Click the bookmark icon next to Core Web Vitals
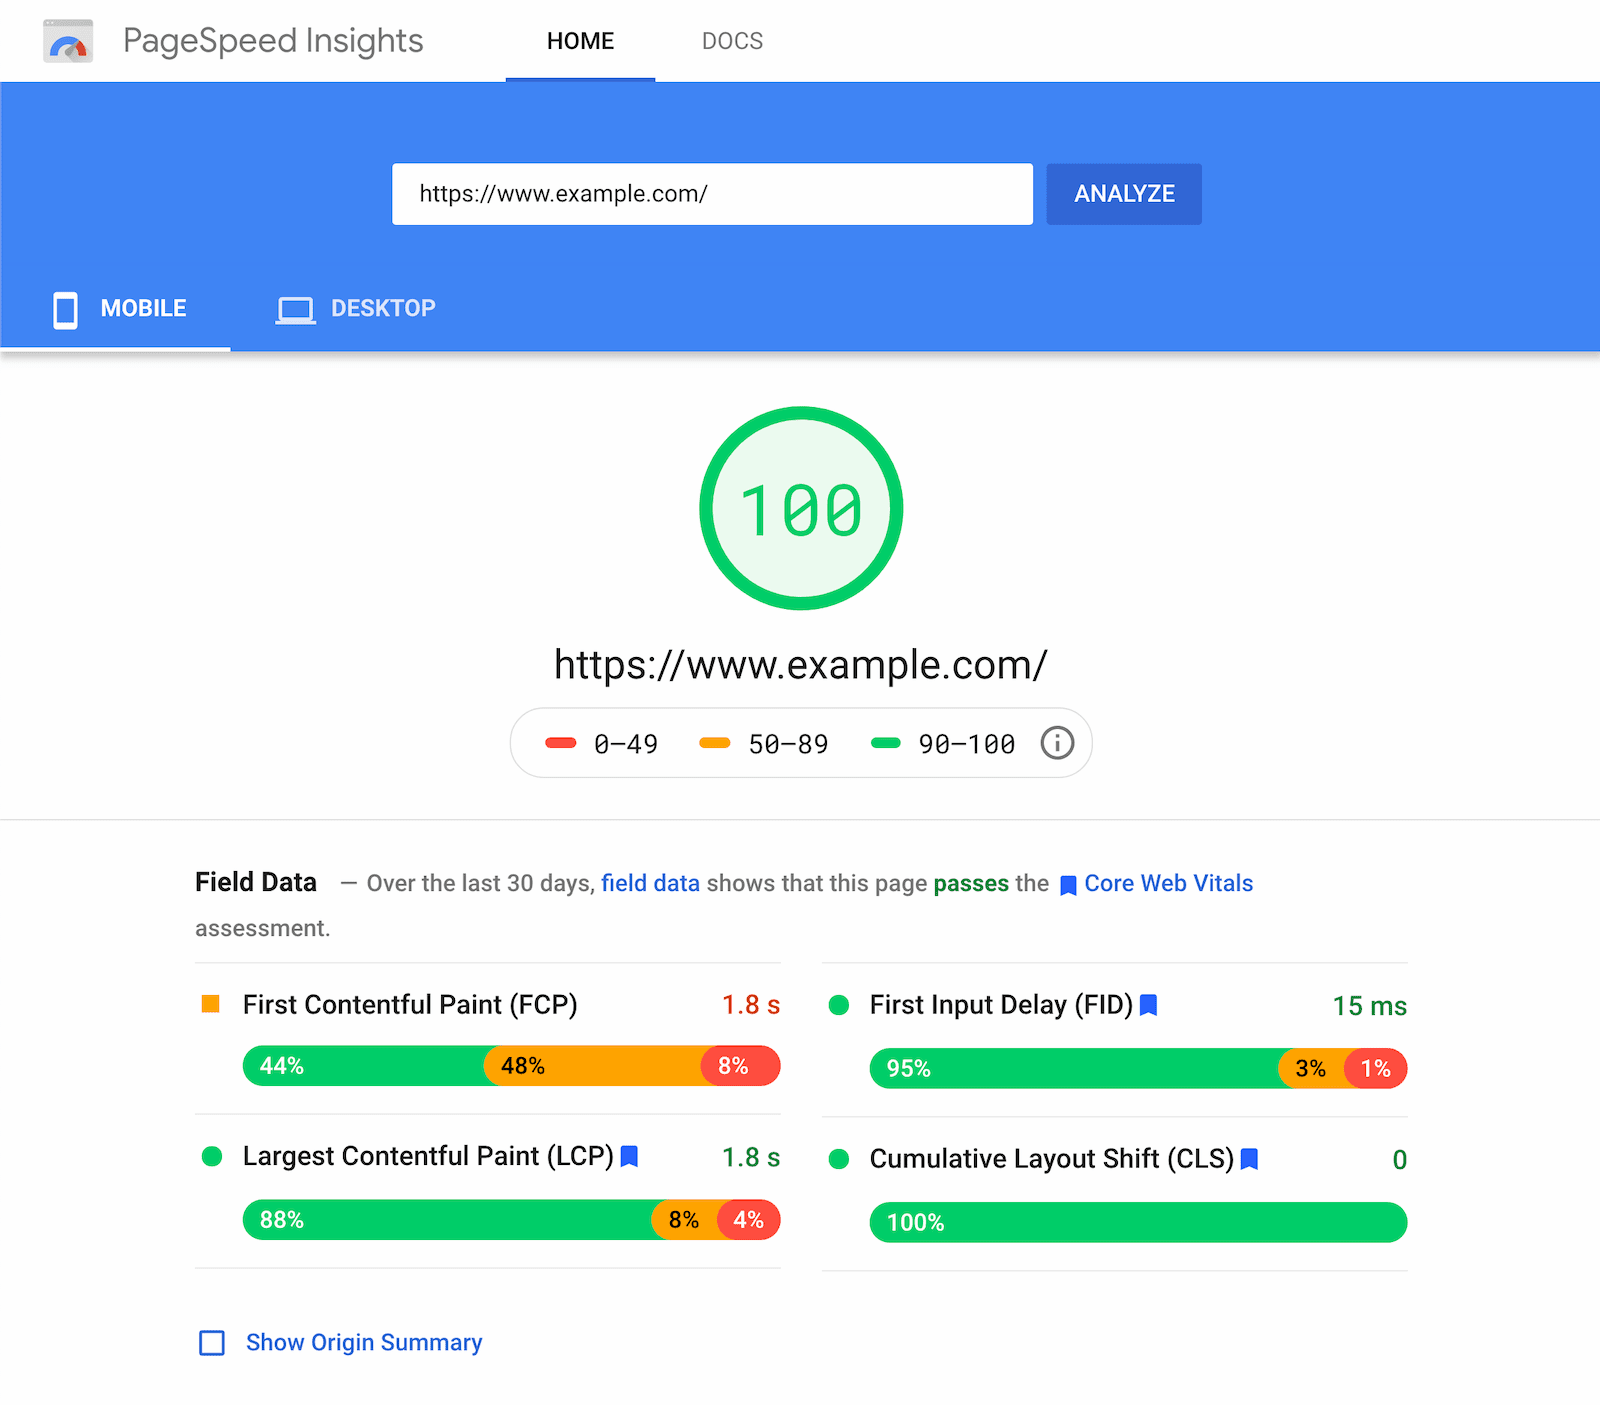Viewport: 1600px width, 1405px height. pyautogui.click(x=1067, y=884)
